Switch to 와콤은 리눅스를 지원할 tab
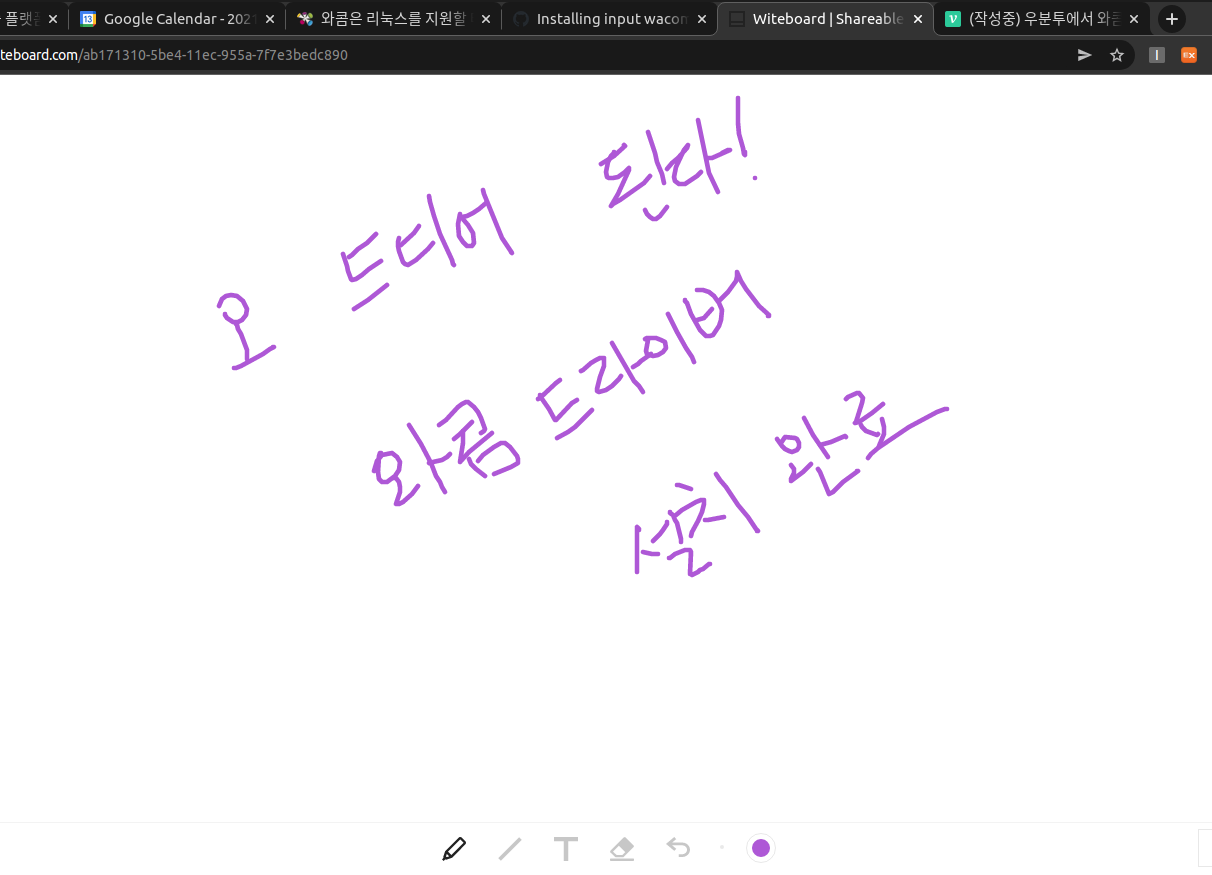This screenshot has width=1212, height=875. [x=394, y=19]
